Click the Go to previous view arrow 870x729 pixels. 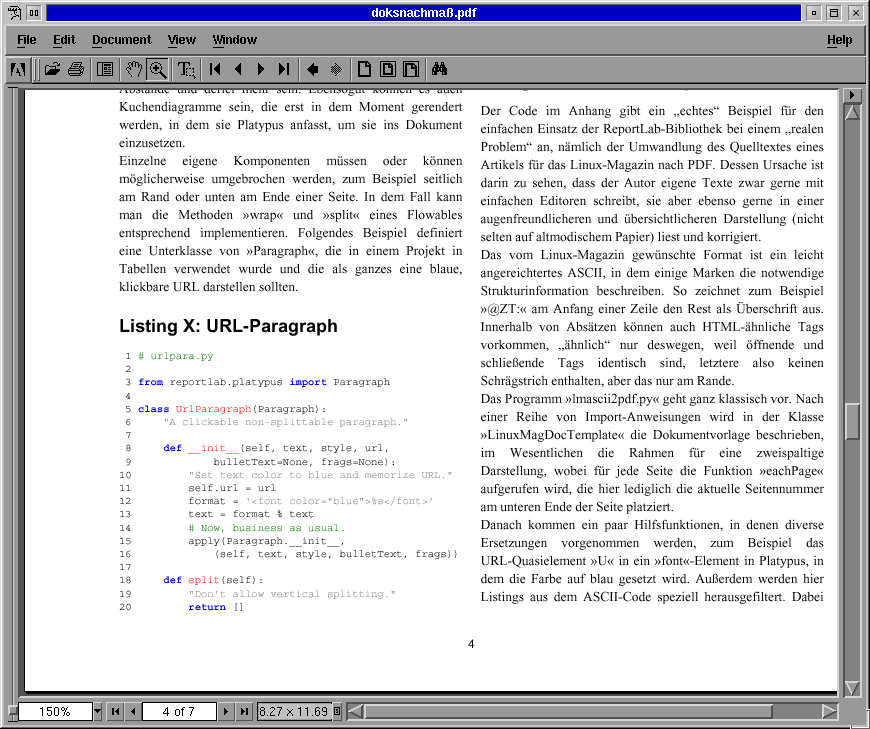312,70
